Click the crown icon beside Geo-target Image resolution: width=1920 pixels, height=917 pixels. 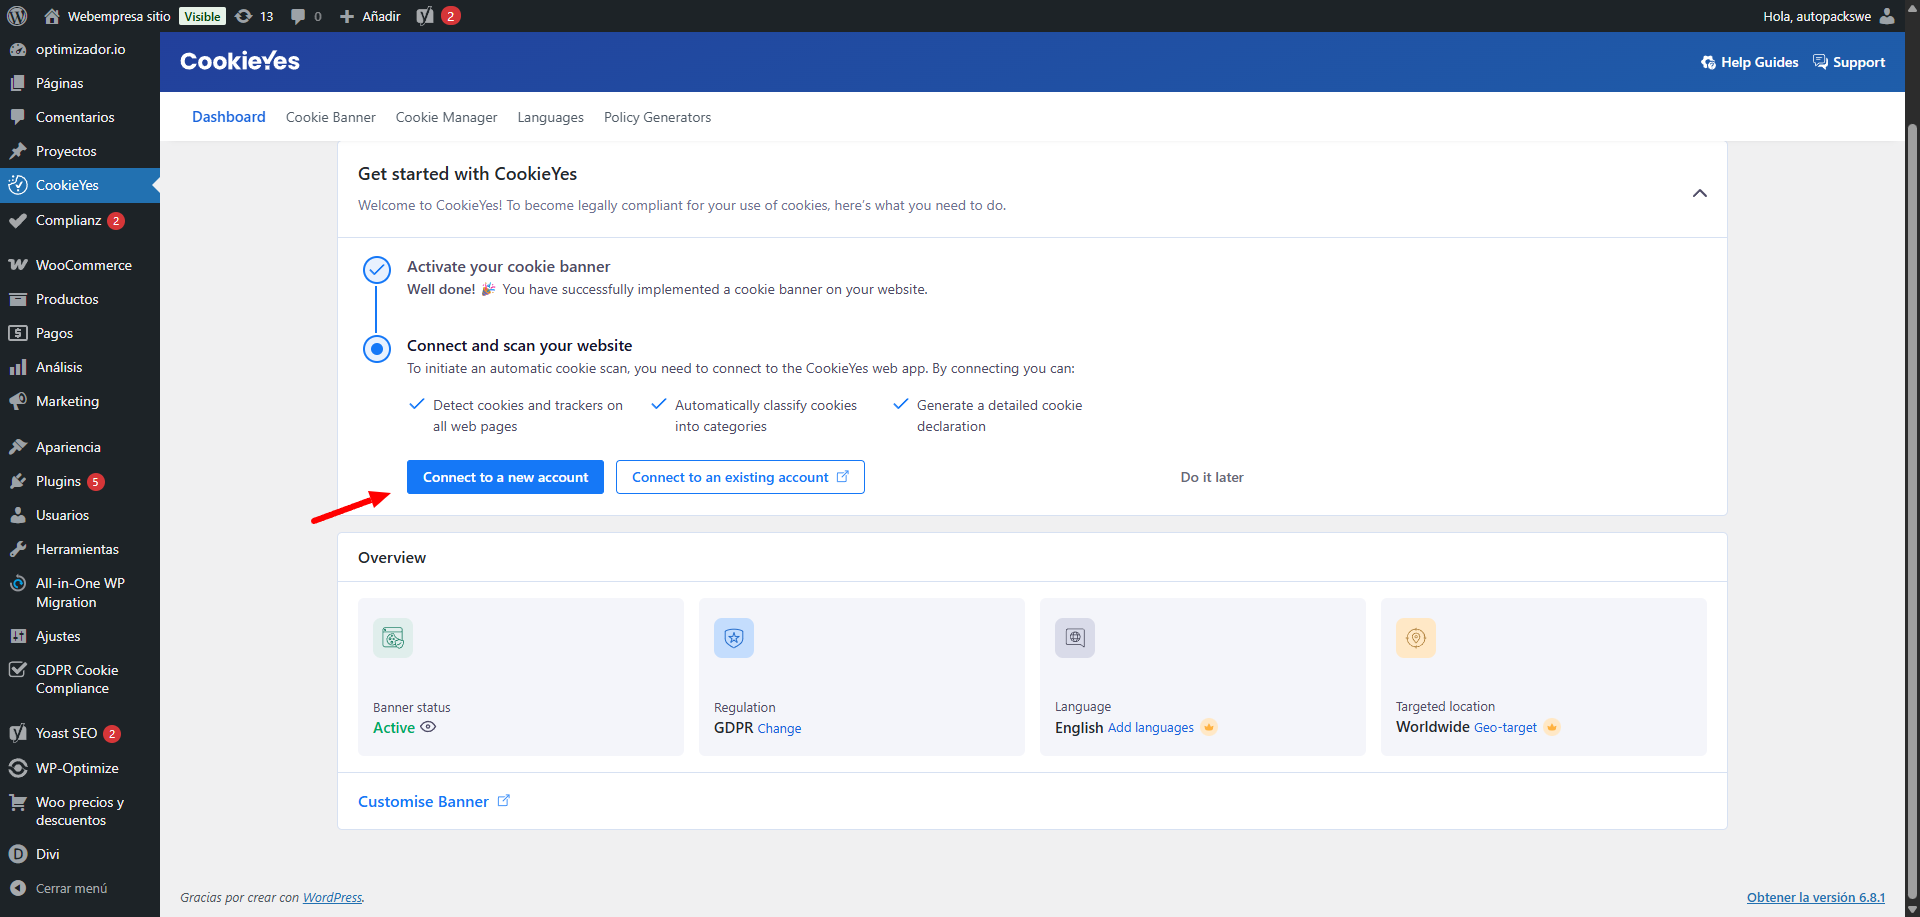coord(1552,727)
